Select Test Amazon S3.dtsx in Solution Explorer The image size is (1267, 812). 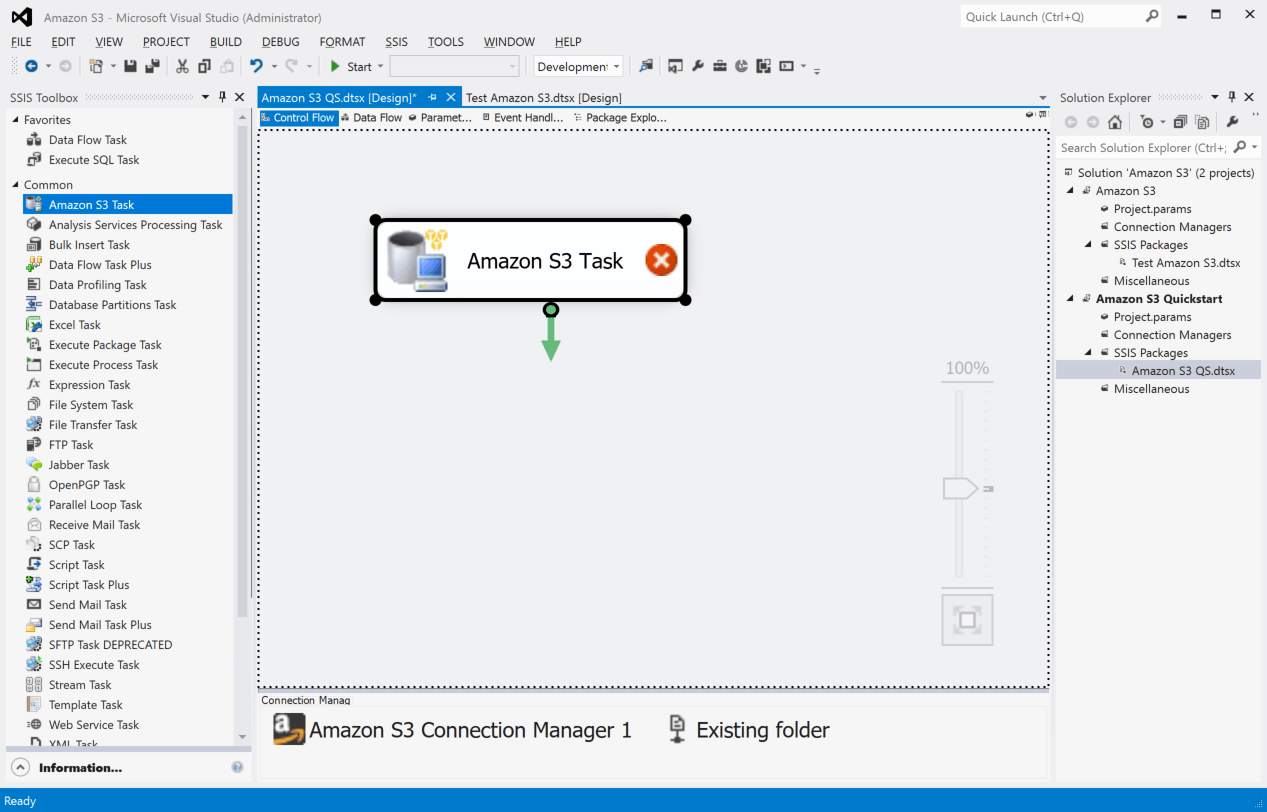coord(1185,263)
